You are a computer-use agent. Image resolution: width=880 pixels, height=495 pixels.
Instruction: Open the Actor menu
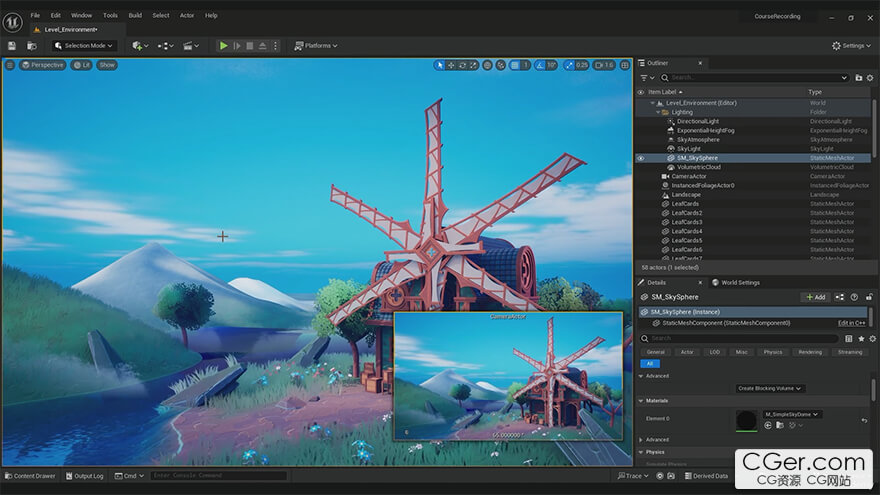[x=187, y=16]
